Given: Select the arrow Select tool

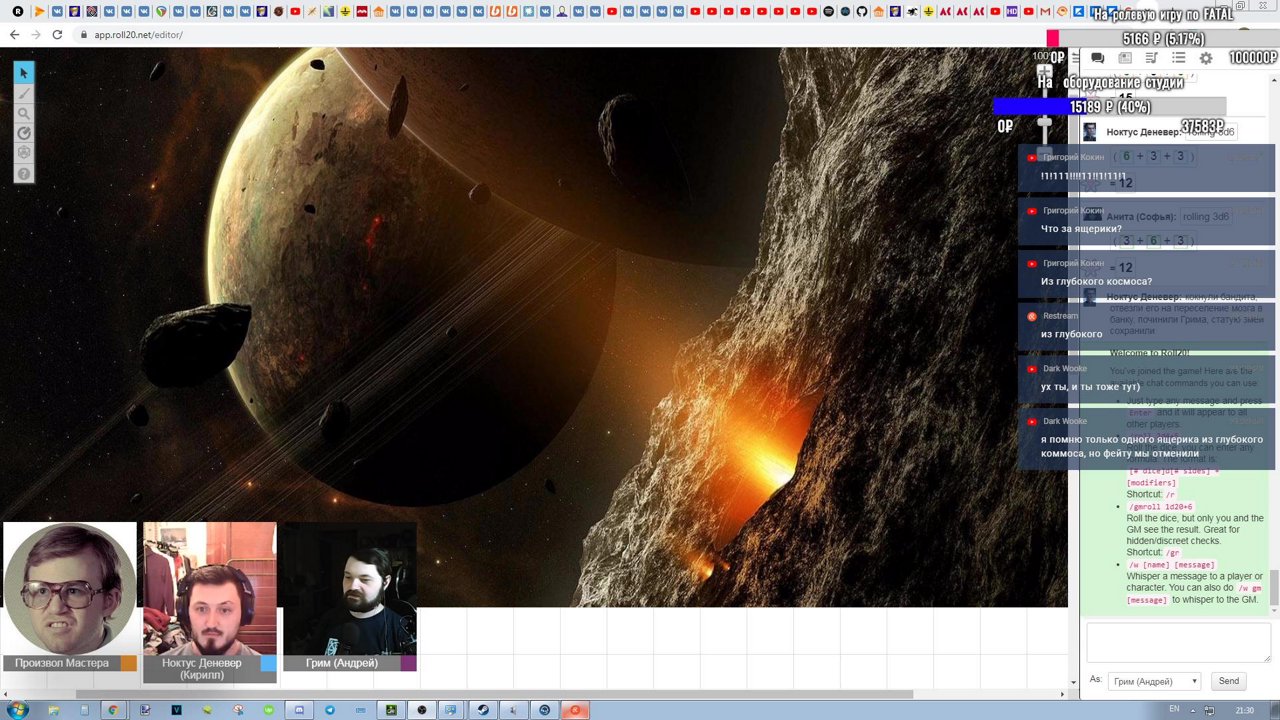Looking at the screenshot, I should 24,72.
